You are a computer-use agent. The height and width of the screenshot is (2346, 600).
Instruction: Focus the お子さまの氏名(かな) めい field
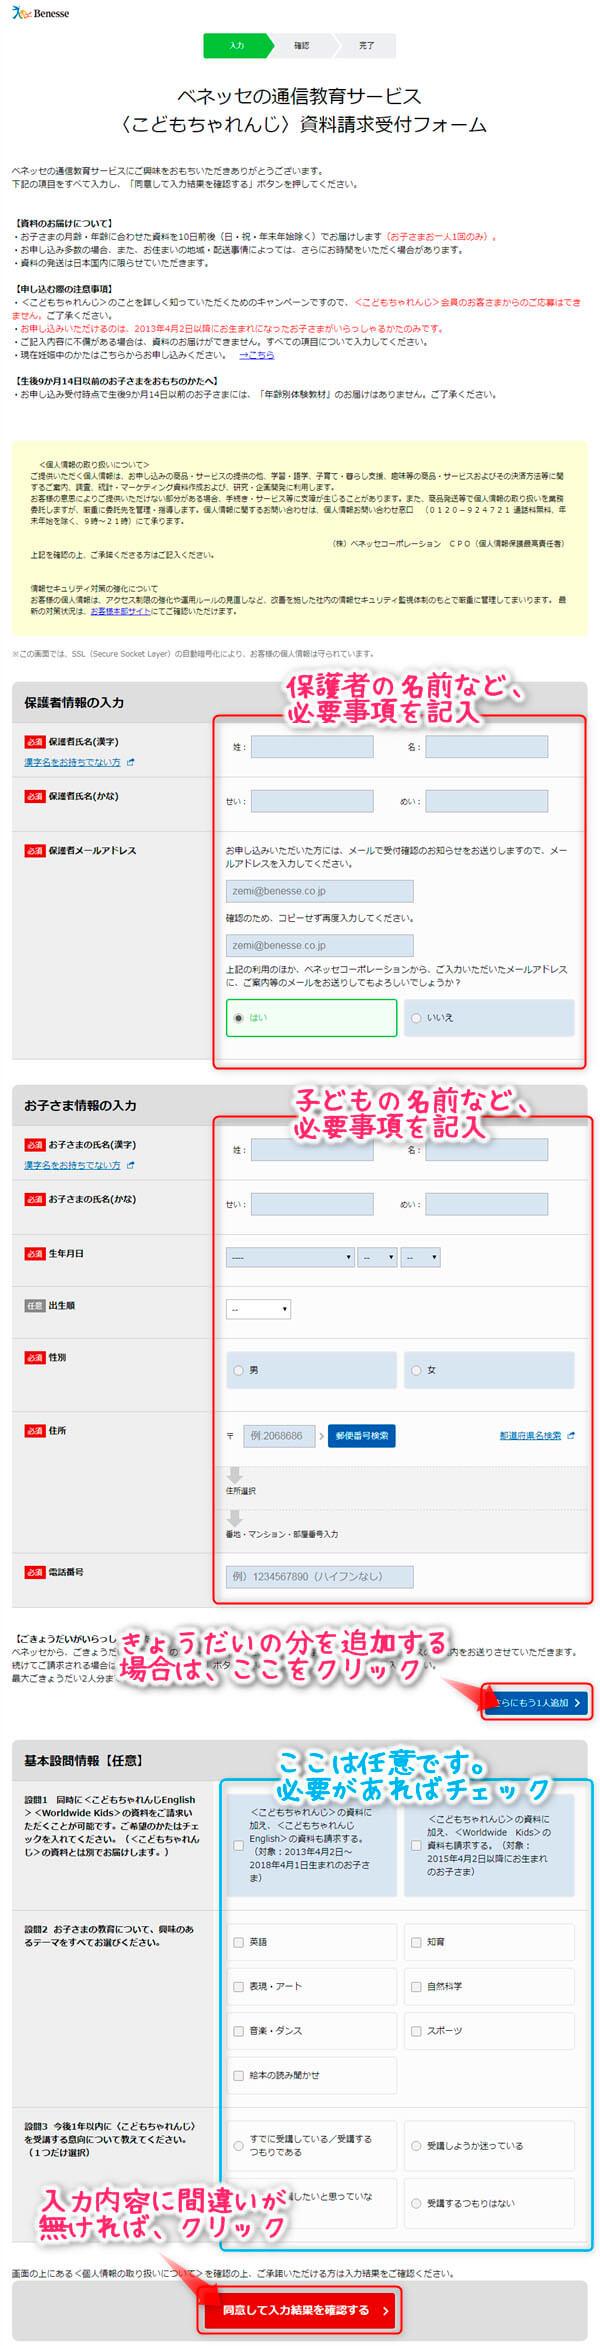click(x=486, y=1204)
